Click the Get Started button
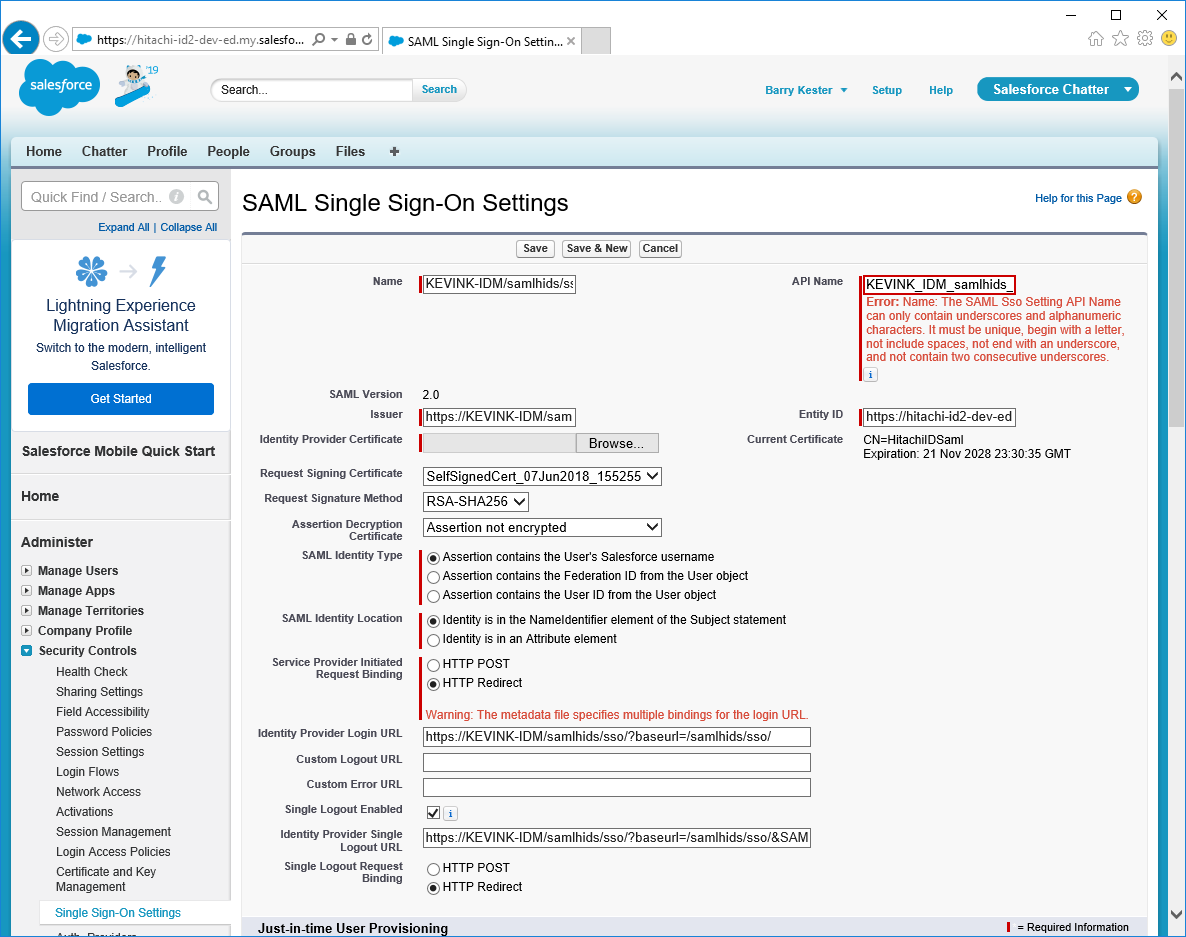1186x937 pixels. click(121, 399)
